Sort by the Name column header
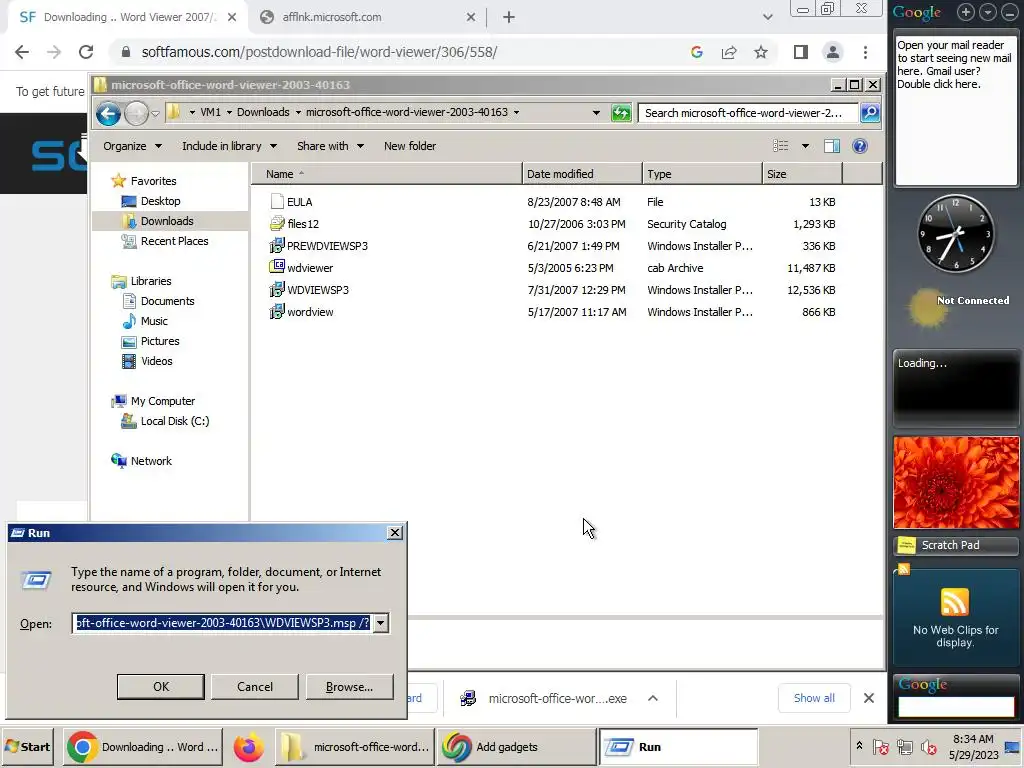 point(387,174)
